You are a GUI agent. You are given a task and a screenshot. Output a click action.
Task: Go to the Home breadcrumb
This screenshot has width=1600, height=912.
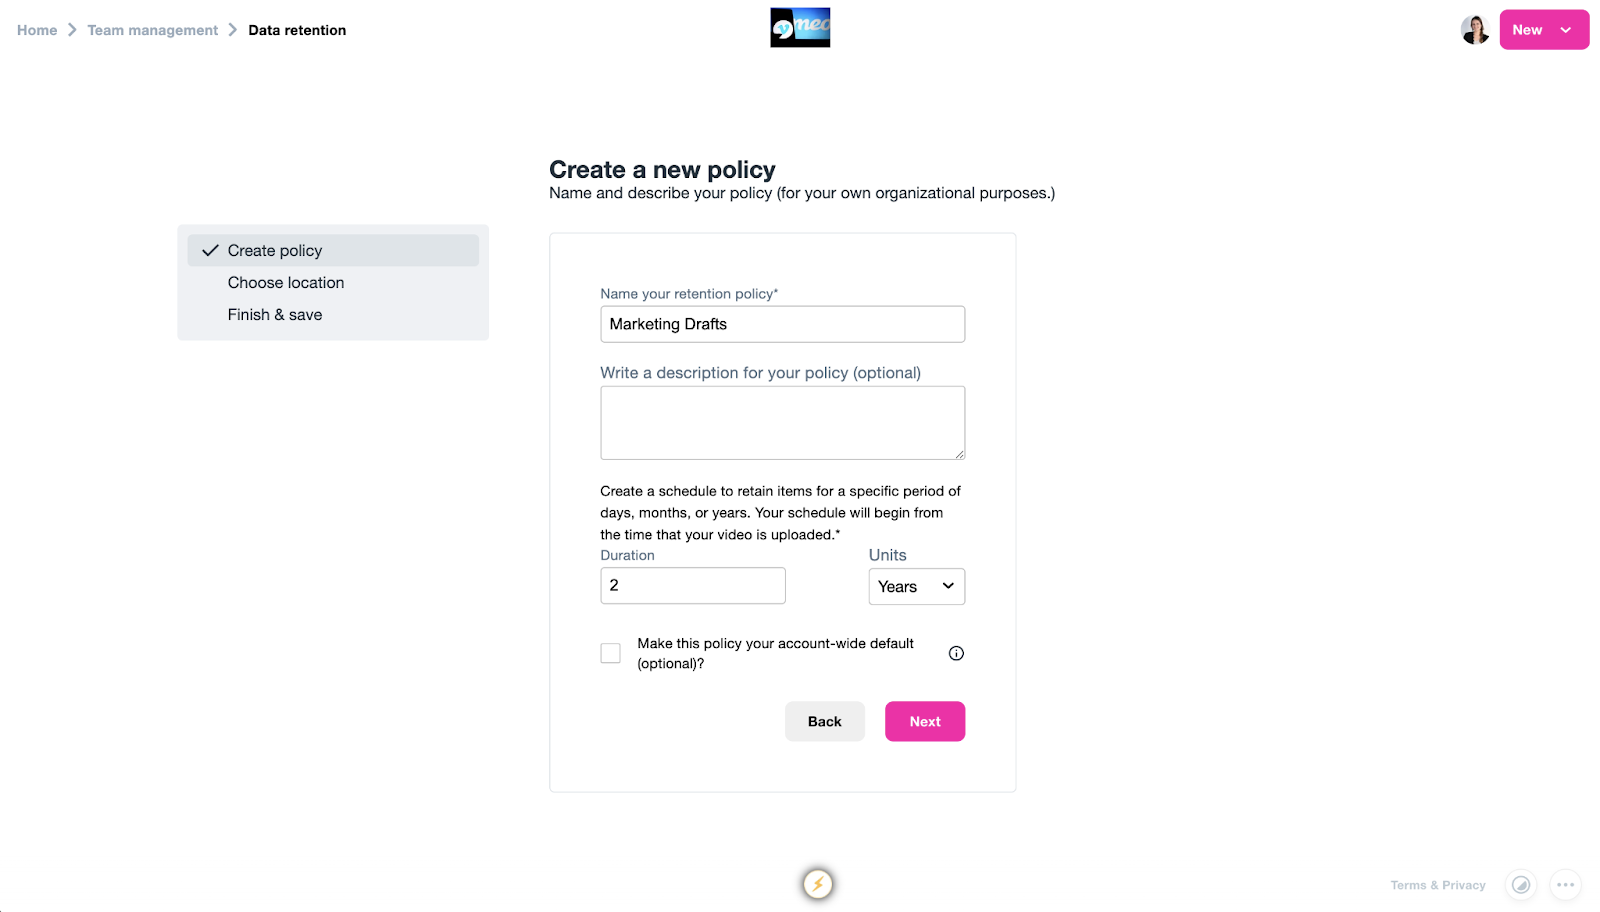[x=37, y=30]
